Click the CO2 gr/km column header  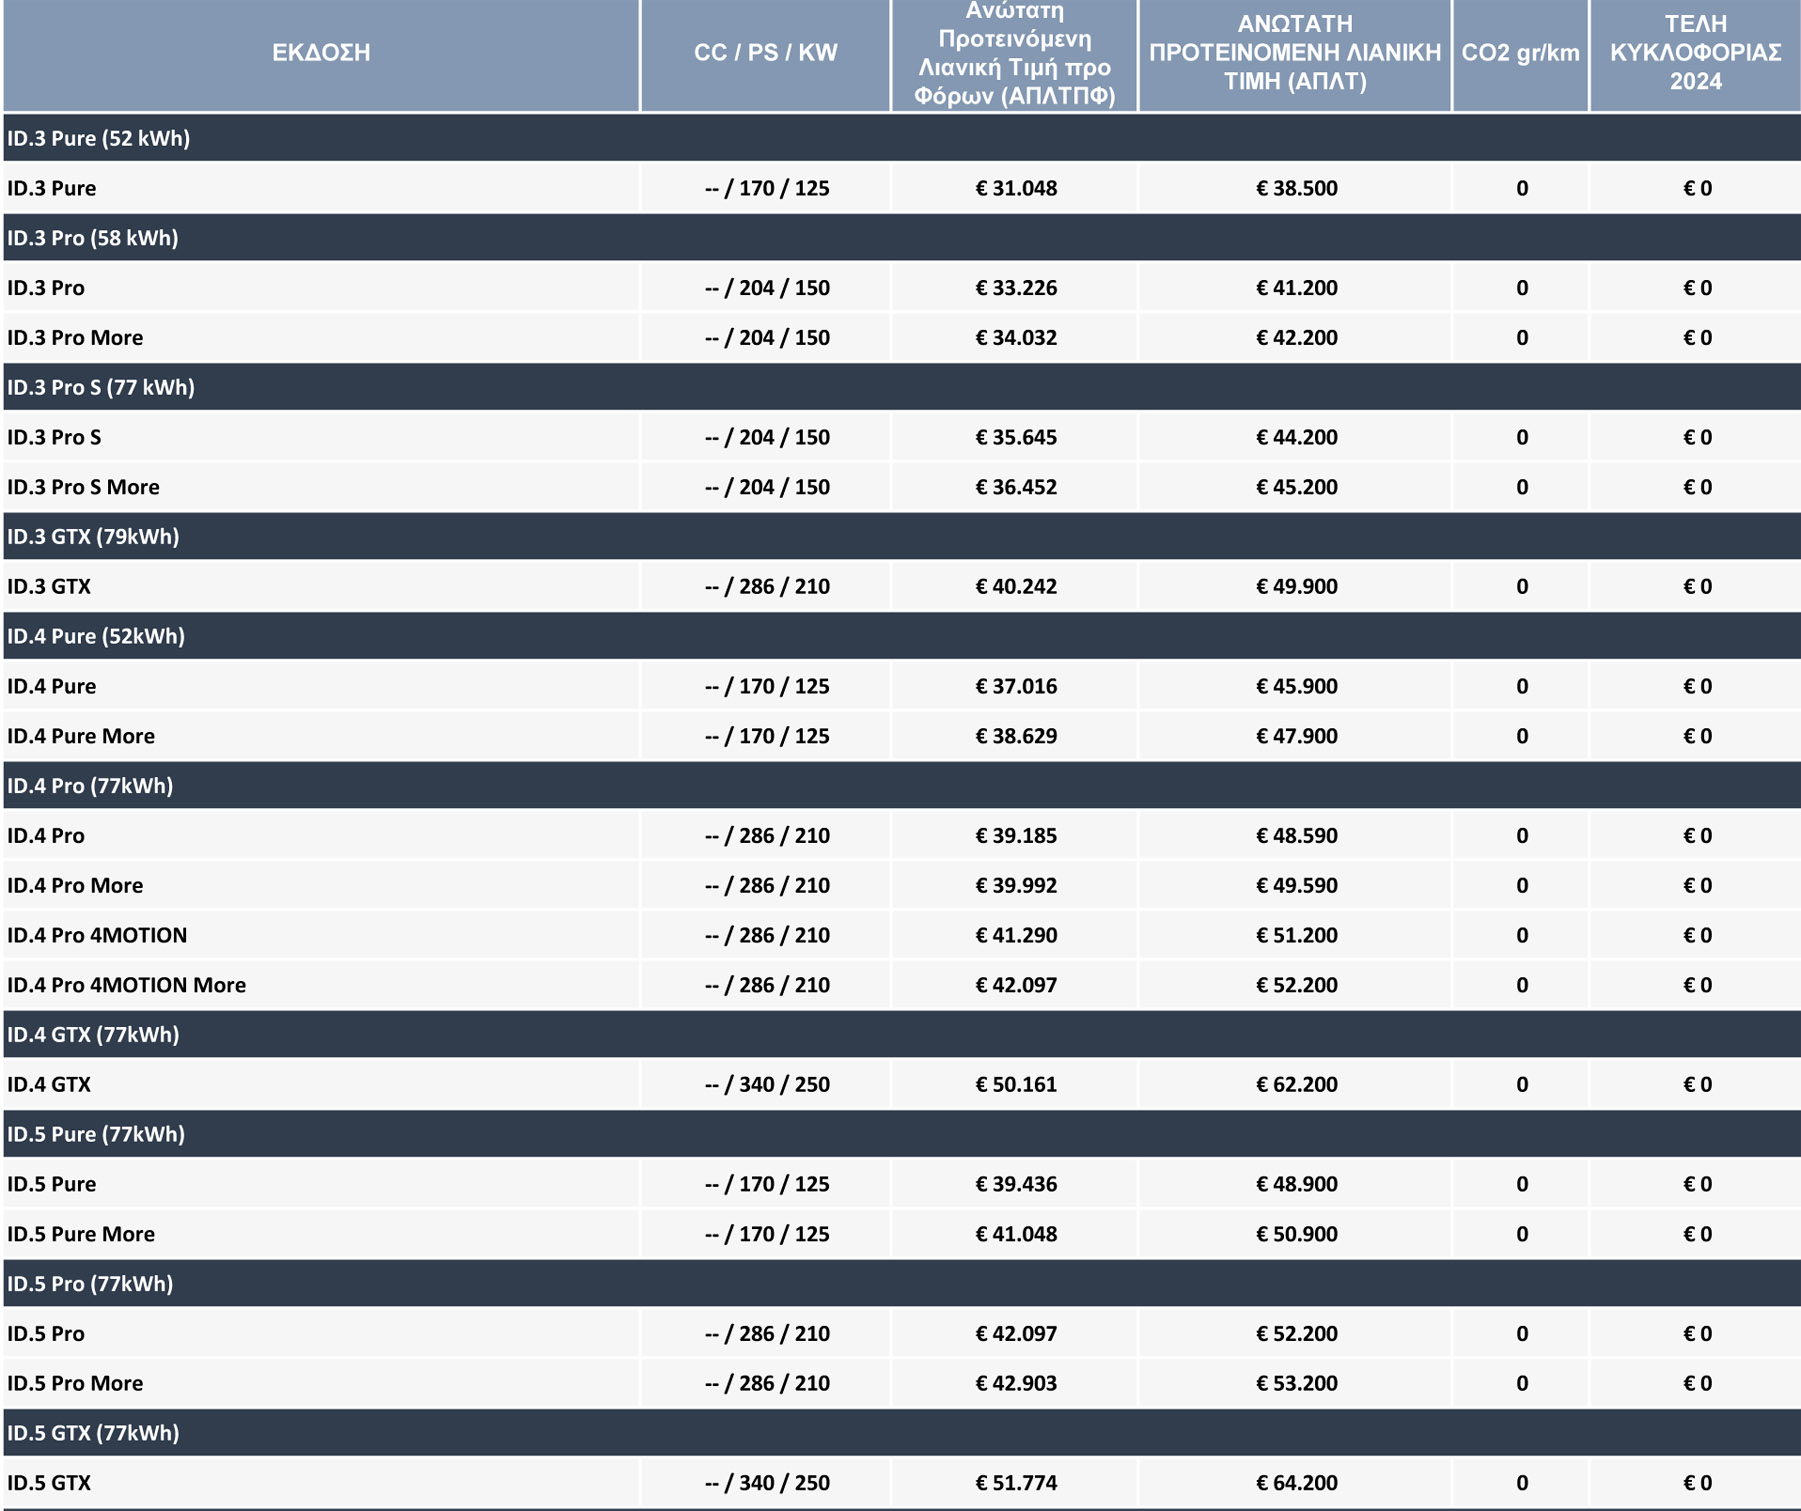pyautogui.click(x=1520, y=54)
